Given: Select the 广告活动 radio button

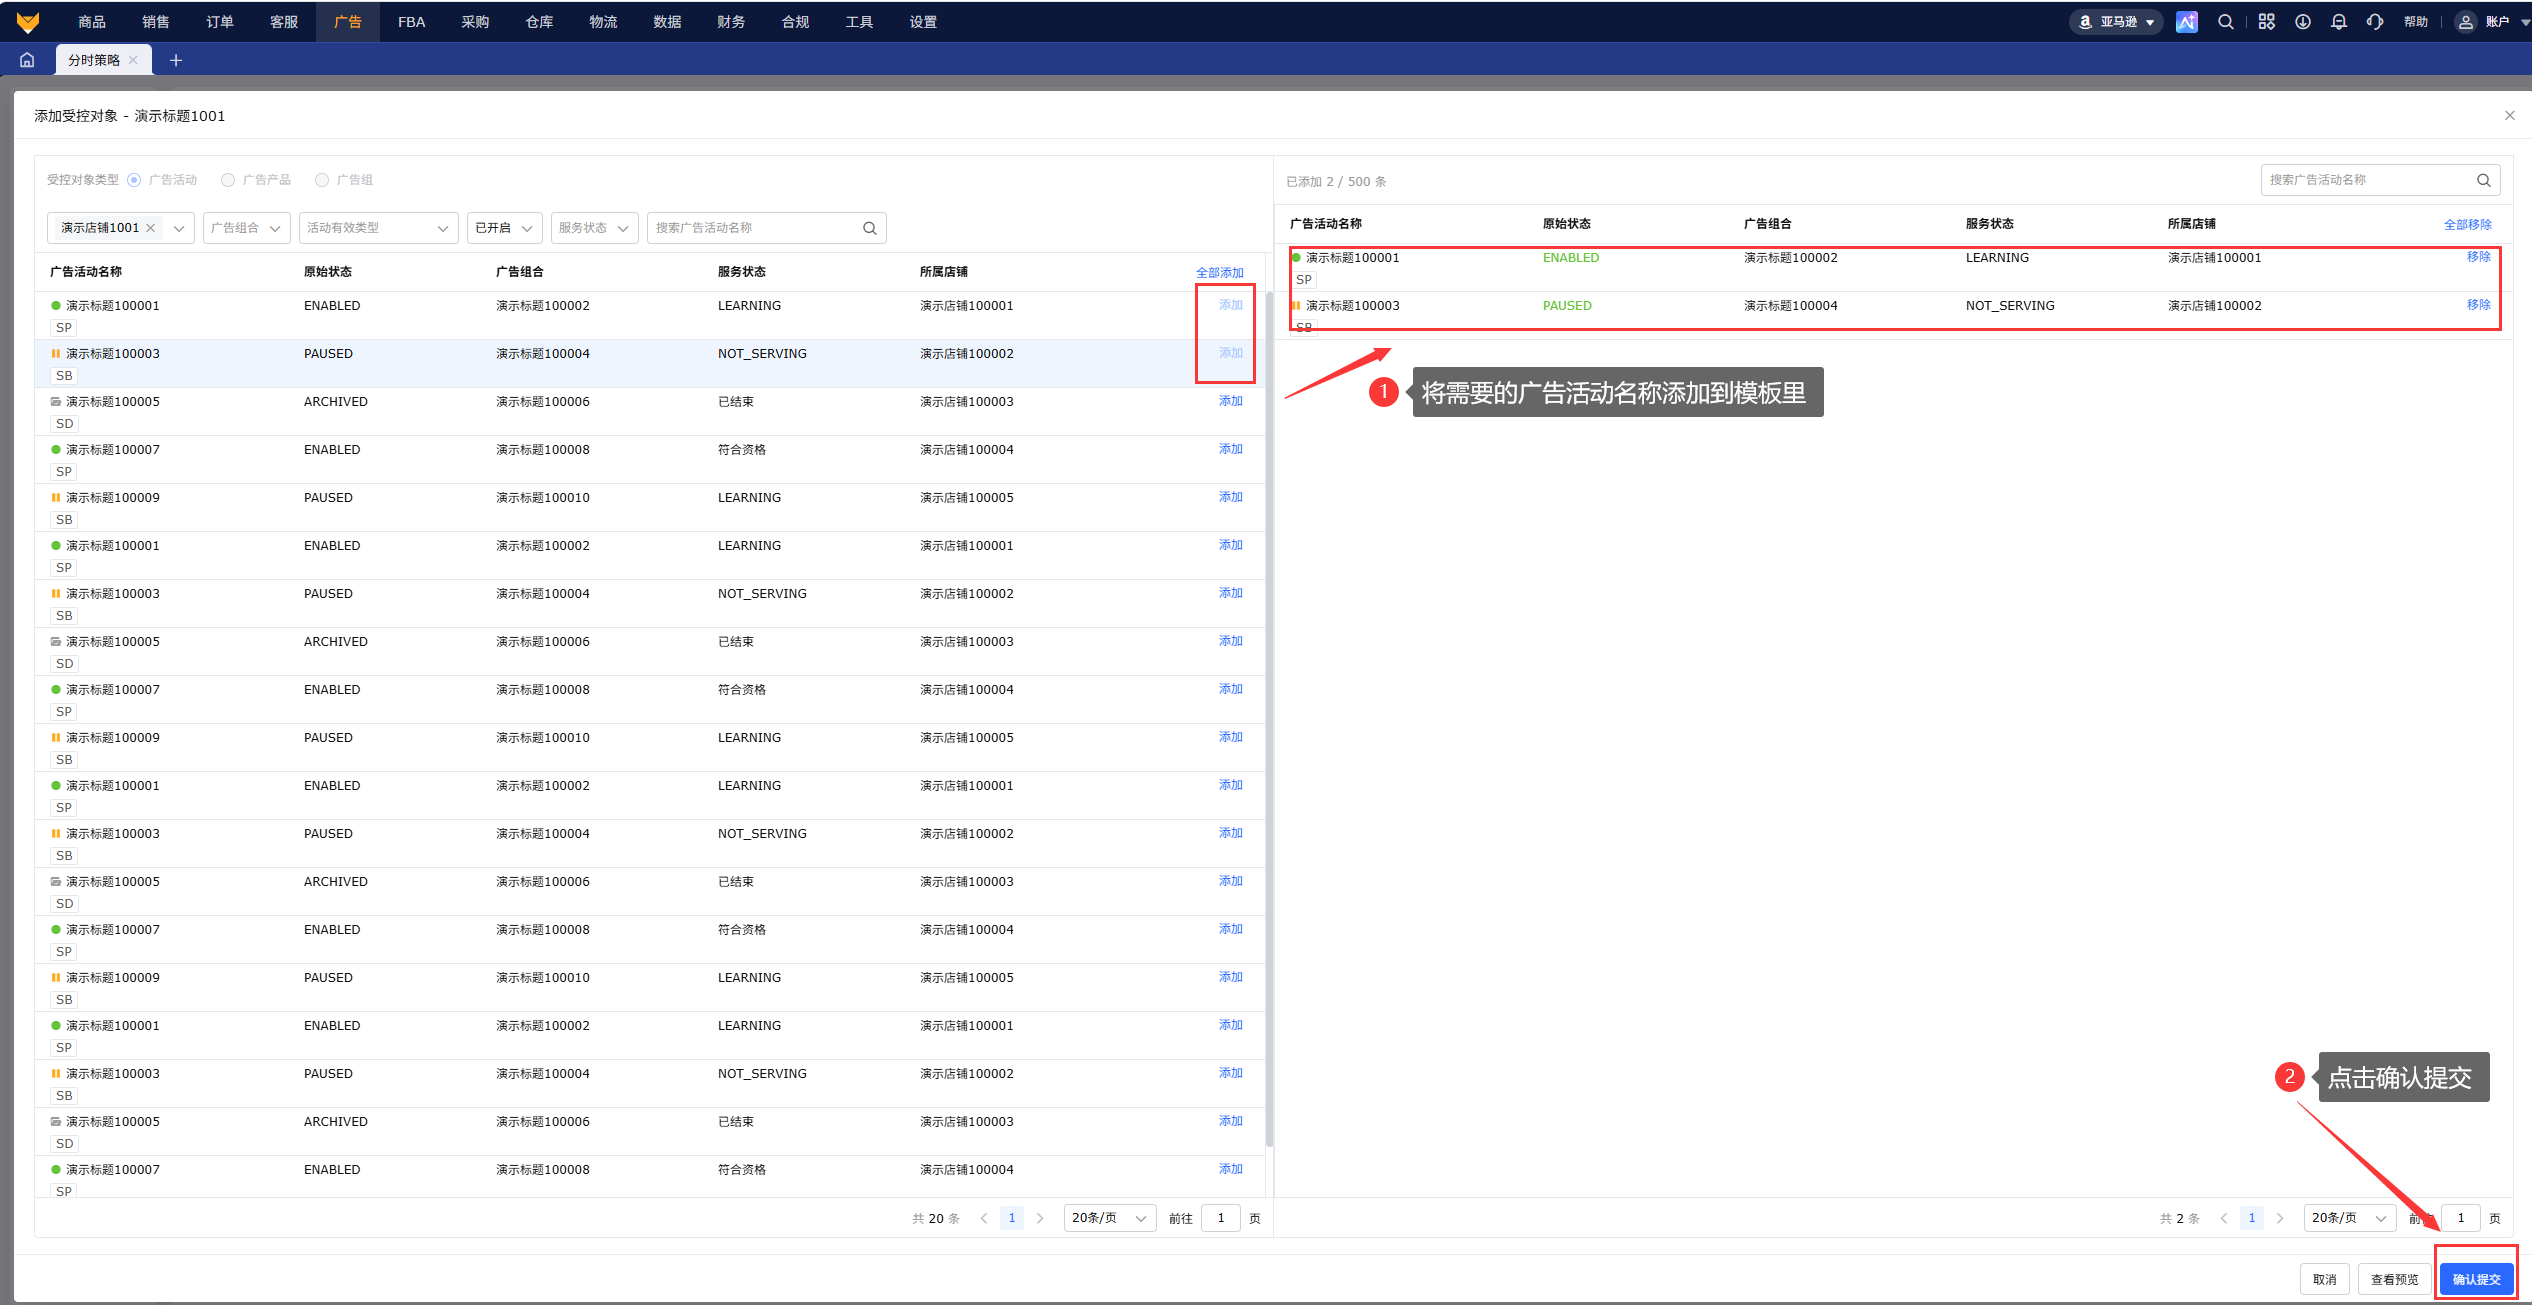Looking at the screenshot, I should point(134,180).
